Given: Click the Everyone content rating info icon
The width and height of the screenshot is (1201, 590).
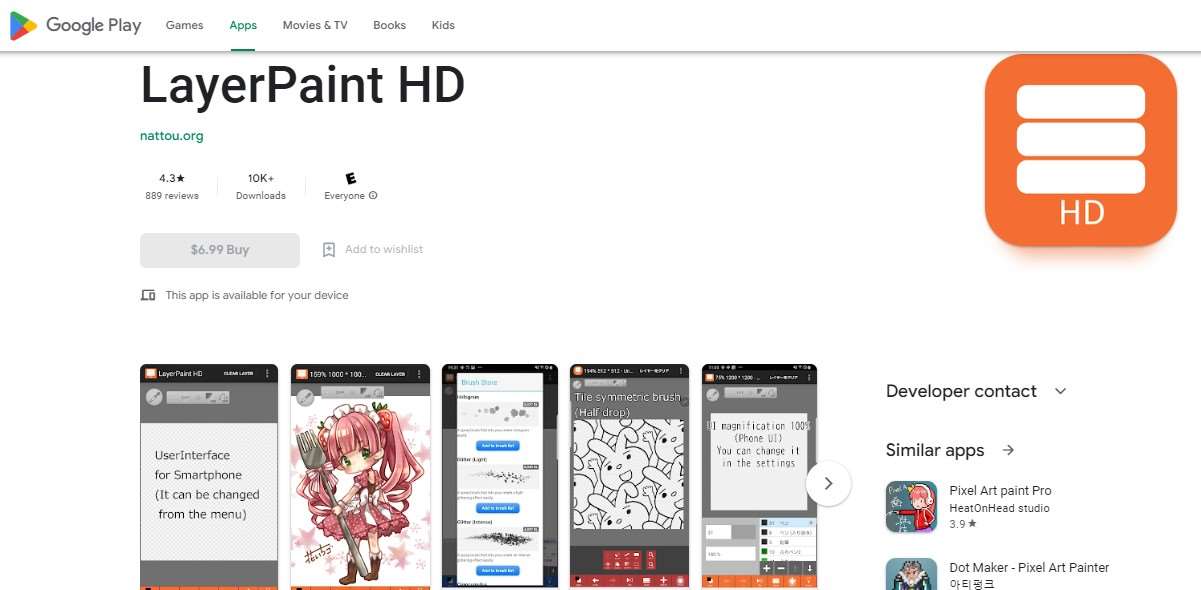Looking at the screenshot, I should [373, 196].
